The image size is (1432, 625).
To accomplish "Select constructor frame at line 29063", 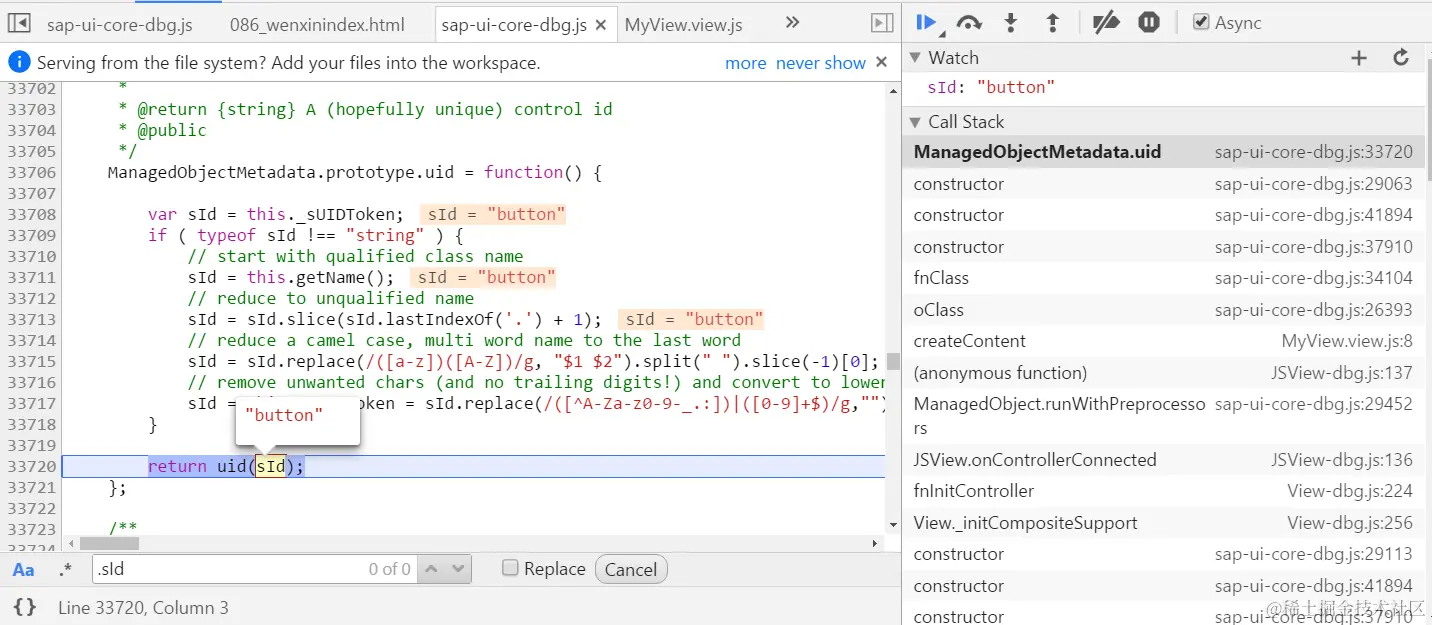I will tap(1163, 184).
